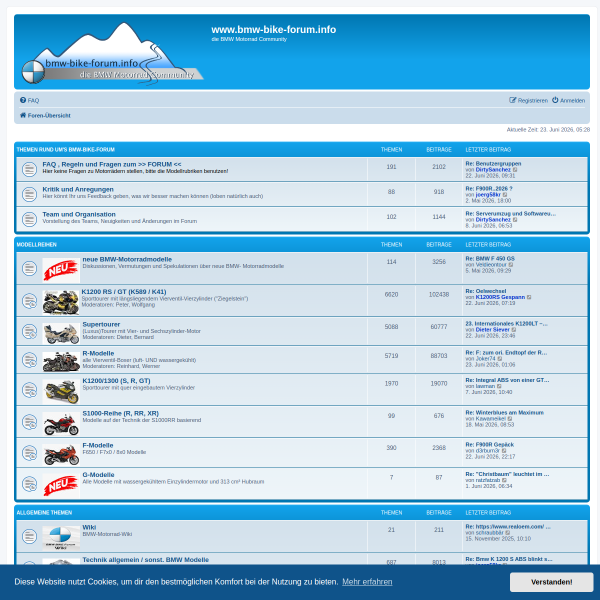View latest post icon next to lawman
This screenshot has height=600, width=600.
[499, 386]
